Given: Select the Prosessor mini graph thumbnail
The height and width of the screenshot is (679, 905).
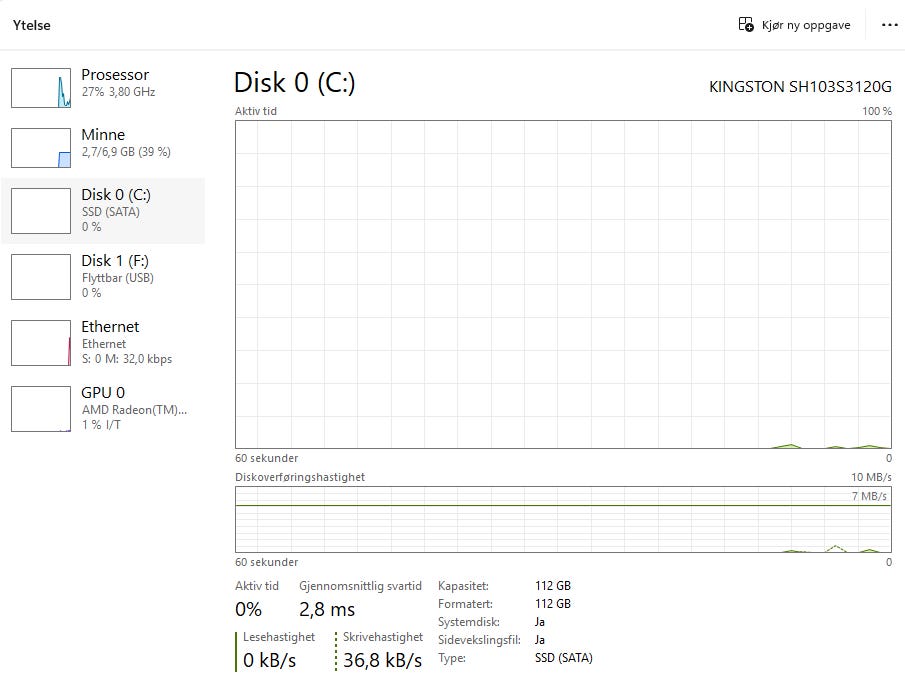Looking at the screenshot, I should pos(41,88).
